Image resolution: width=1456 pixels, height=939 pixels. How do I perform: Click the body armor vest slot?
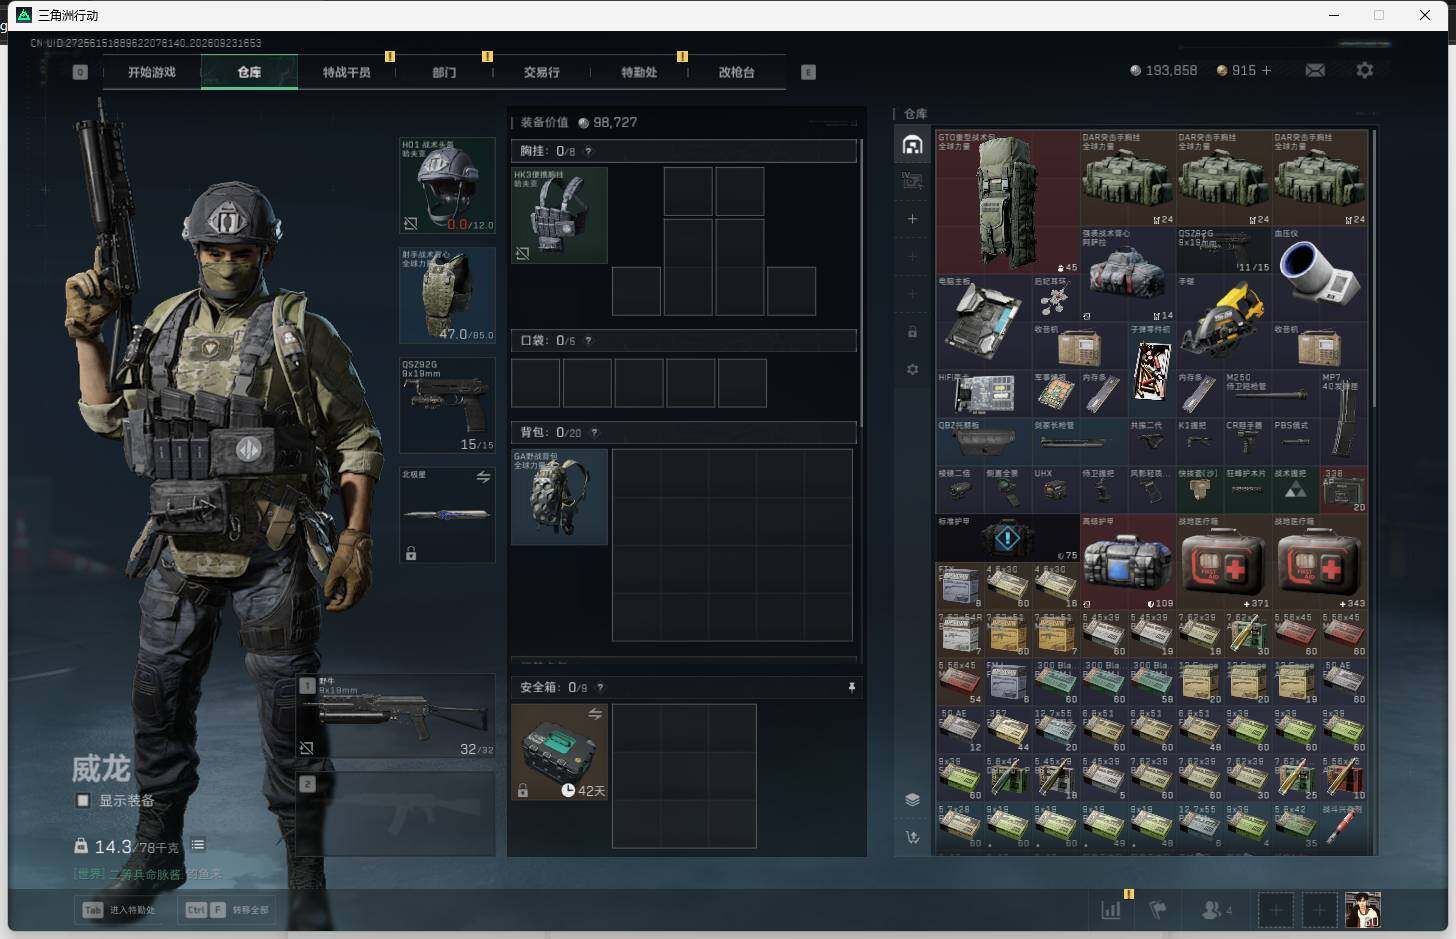(x=447, y=295)
